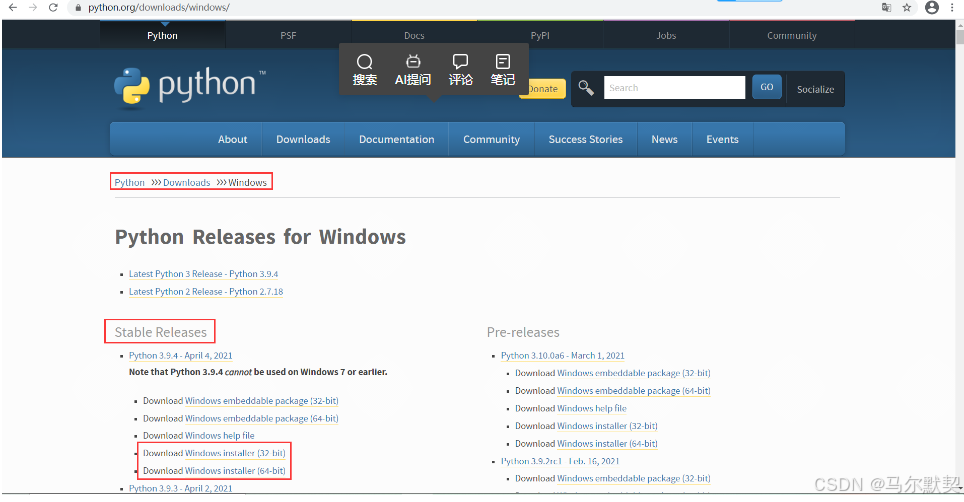
Task: Download 3.9.2rc1 embeddable package 32-bit
Action: pyautogui.click(x=634, y=478)
